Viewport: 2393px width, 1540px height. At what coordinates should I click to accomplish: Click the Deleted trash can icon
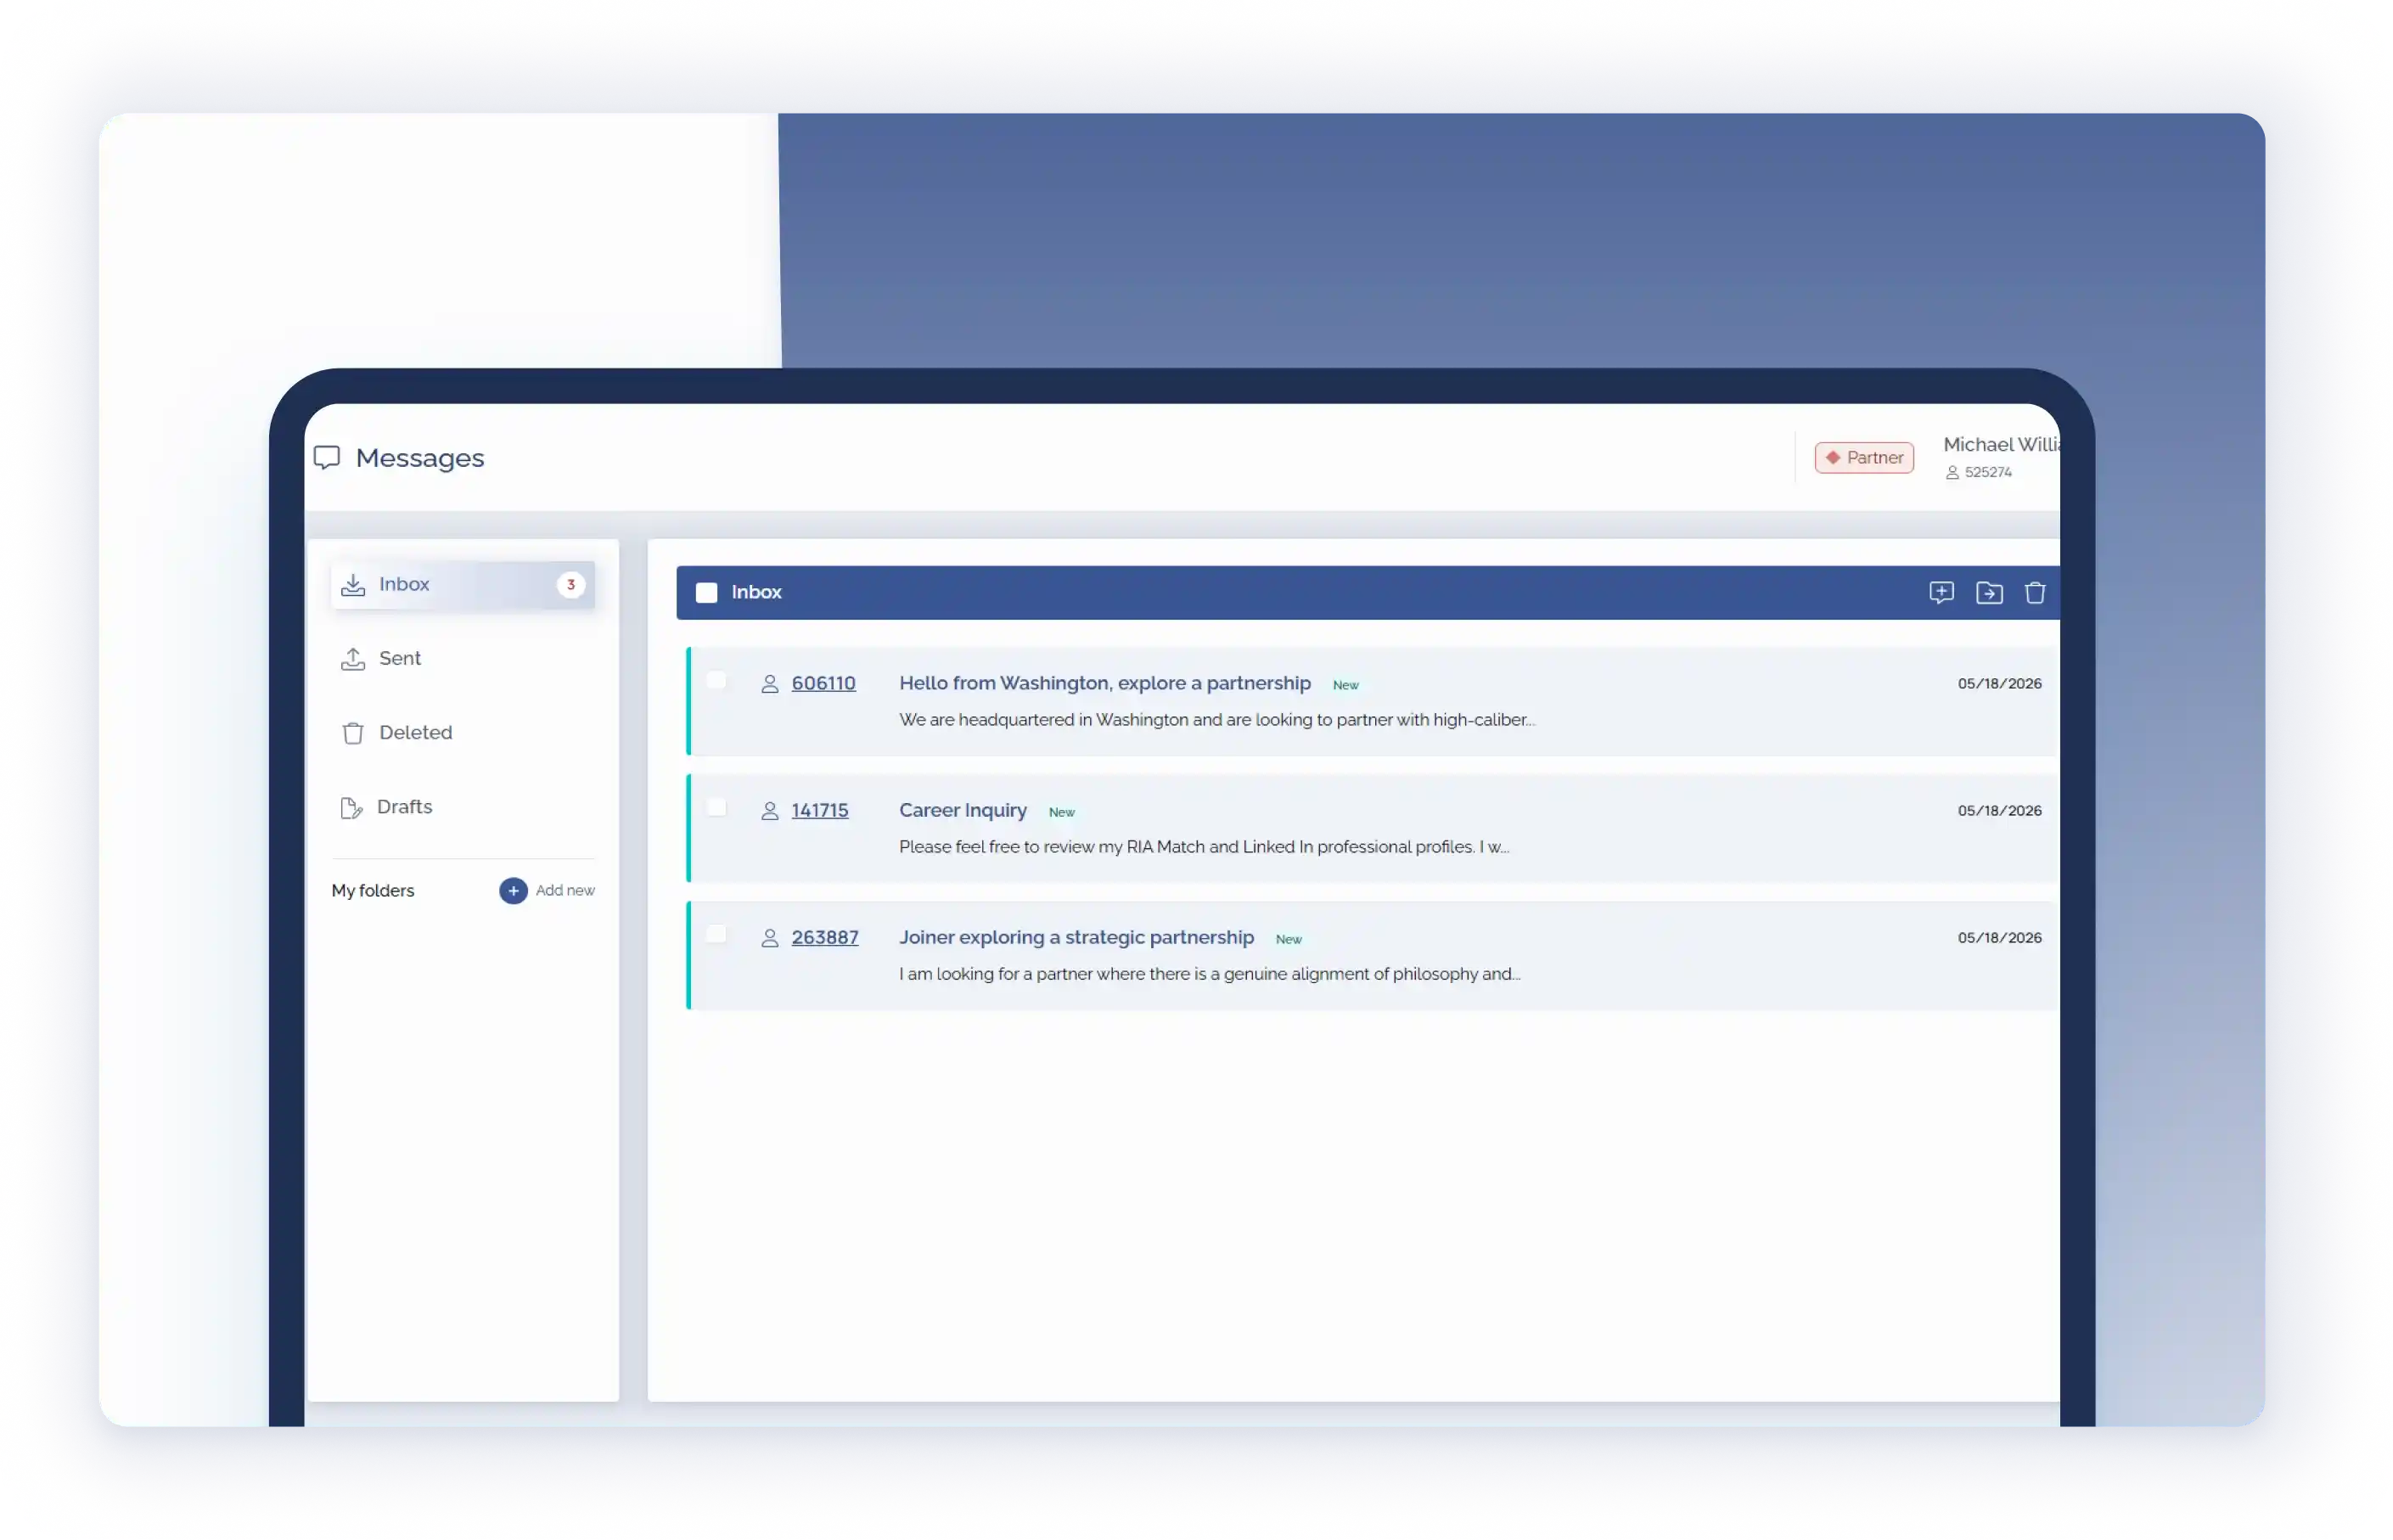coord(353,733)
